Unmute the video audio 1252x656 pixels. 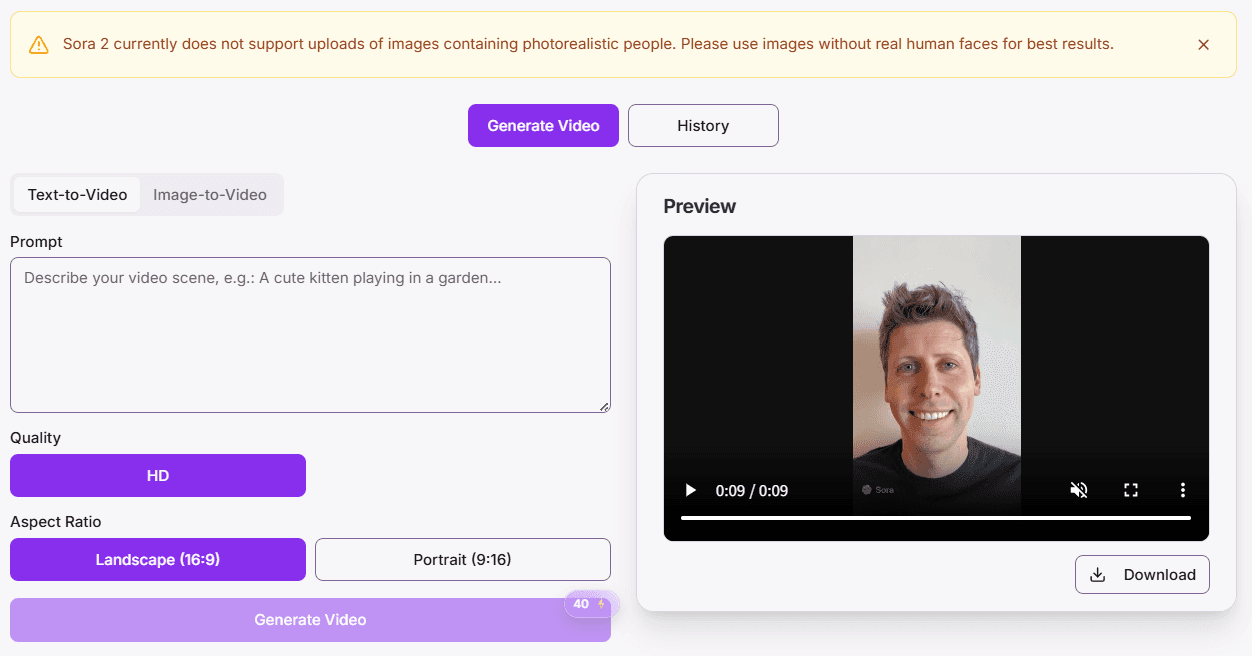pos(1078,490)
